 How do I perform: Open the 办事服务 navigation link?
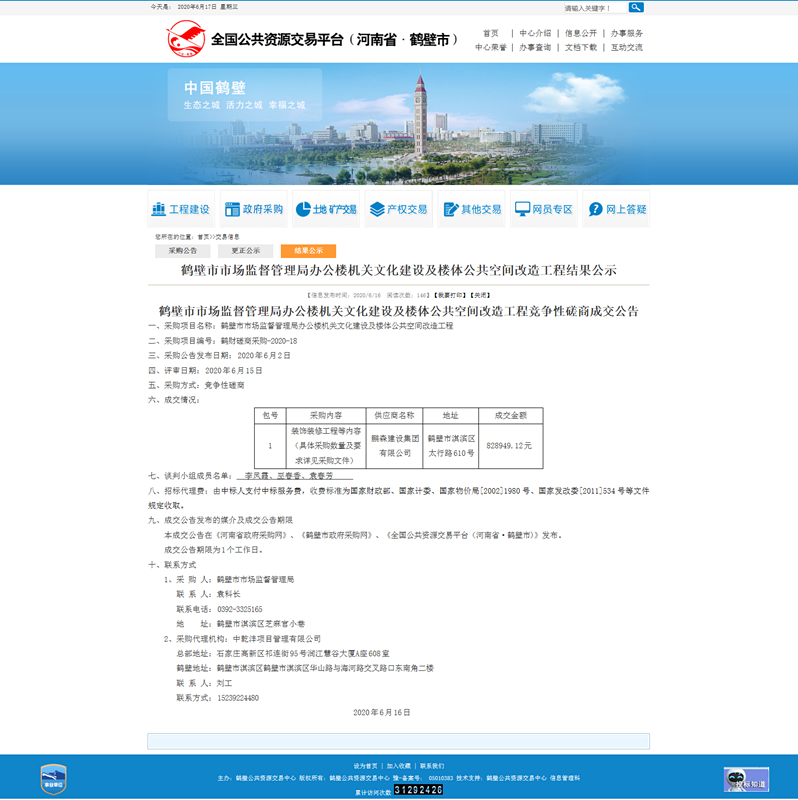(627, 33)
